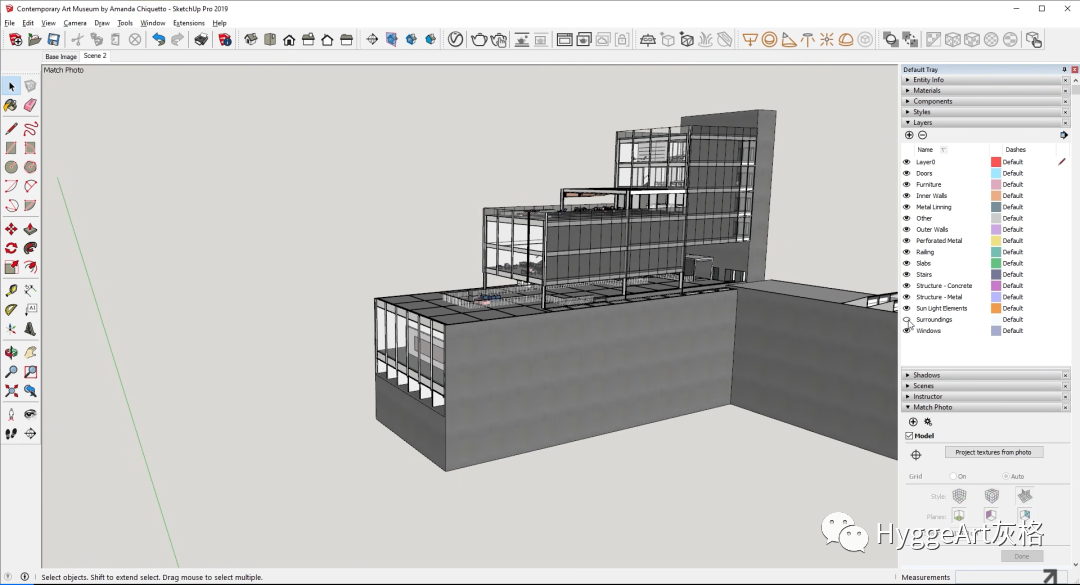Hide the Railing layer

[906, 252]
